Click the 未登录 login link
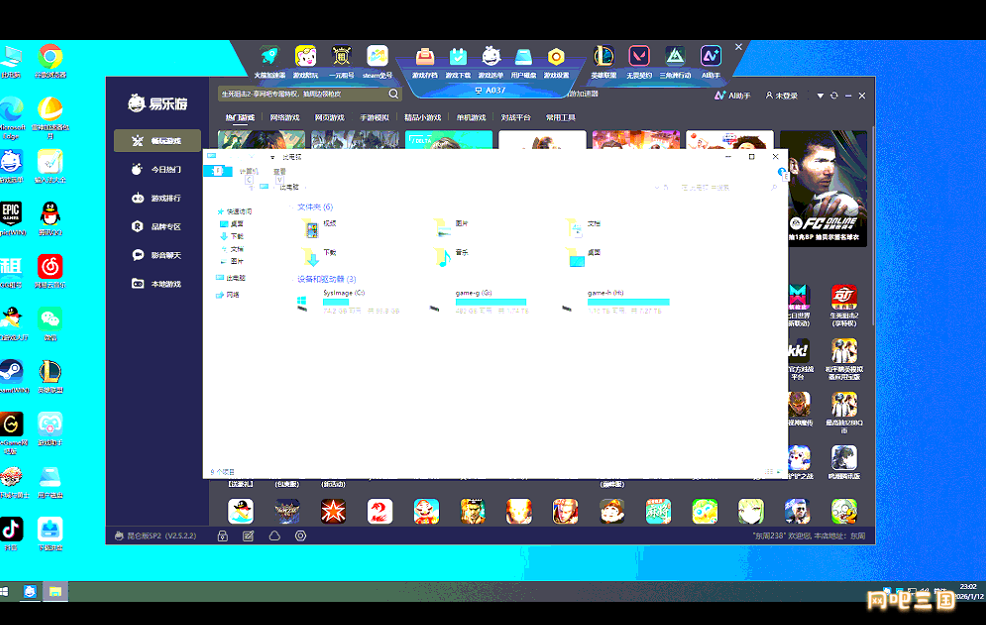Viewport: 986px width, 625px height. pos(782,95)
